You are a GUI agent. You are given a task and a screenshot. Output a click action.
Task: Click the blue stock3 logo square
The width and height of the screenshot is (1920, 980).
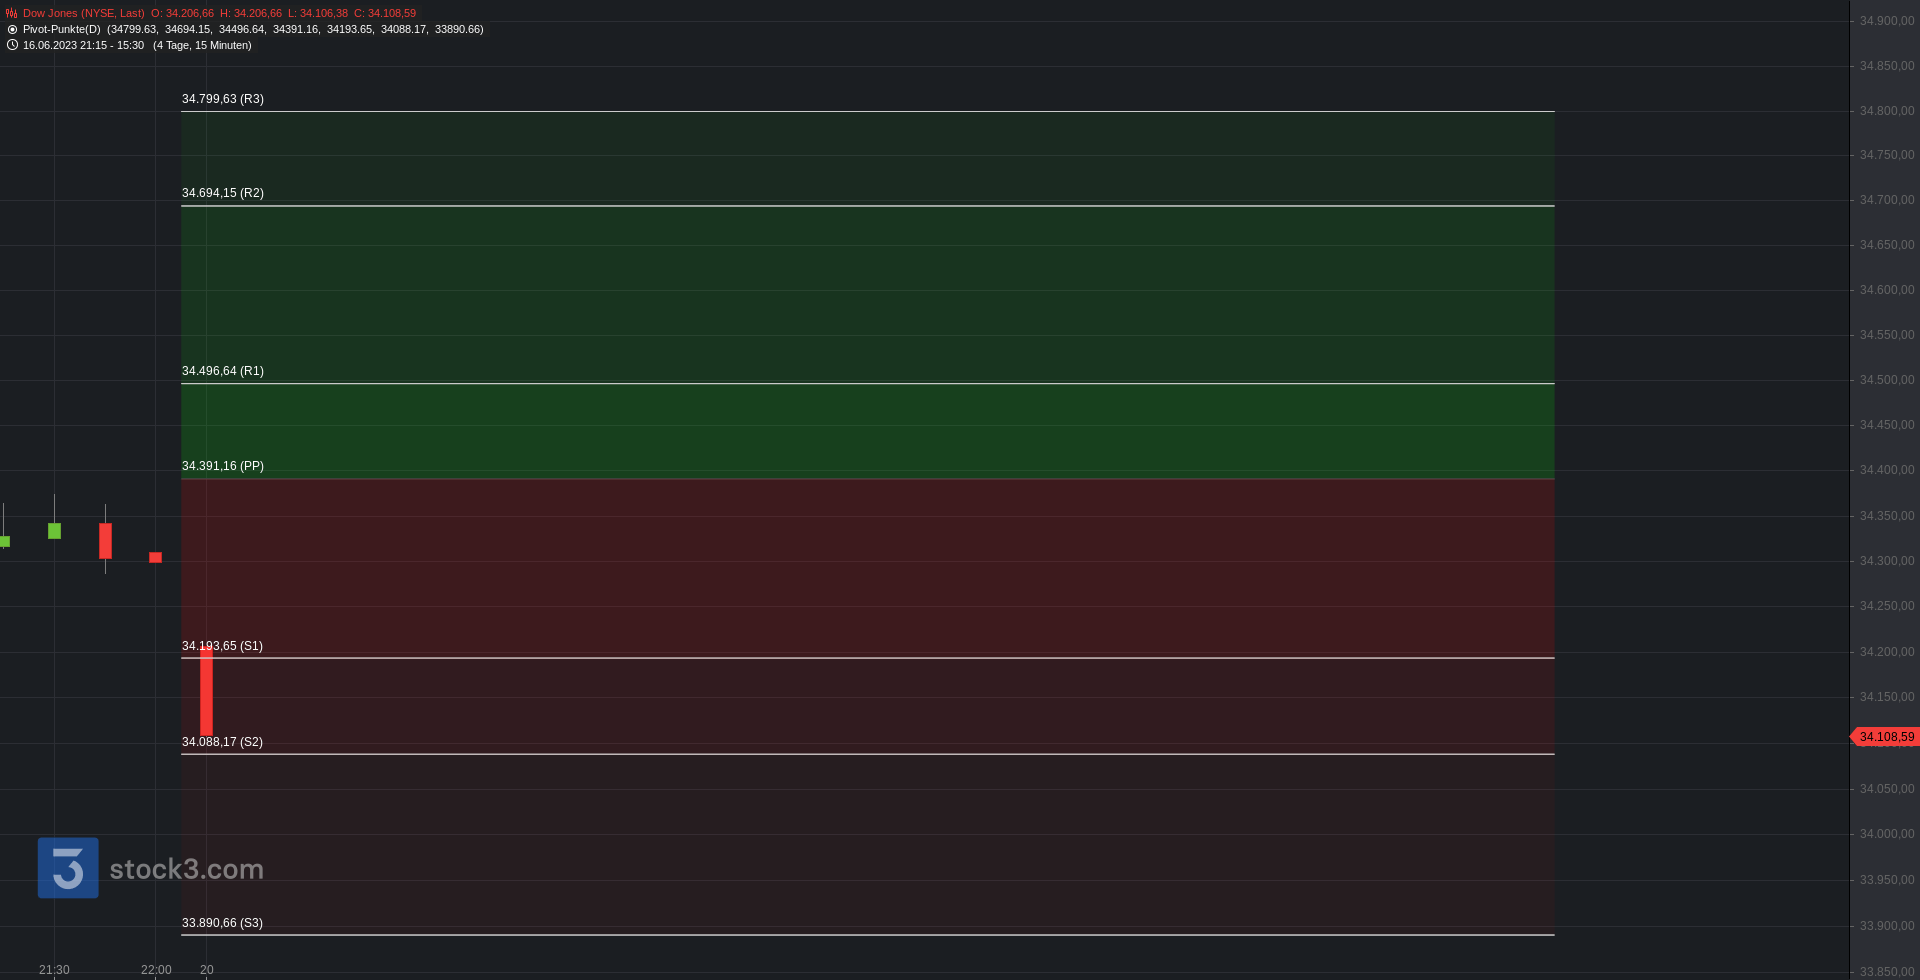pos(68,868)
